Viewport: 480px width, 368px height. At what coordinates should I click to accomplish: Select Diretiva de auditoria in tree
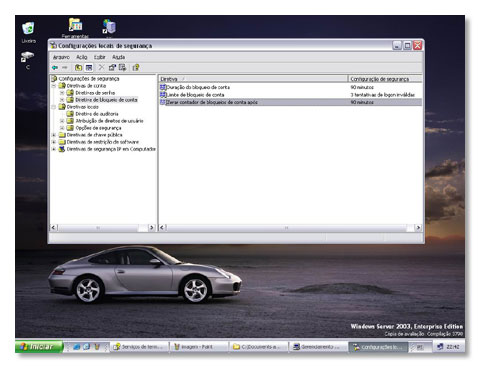pos(97,114)
